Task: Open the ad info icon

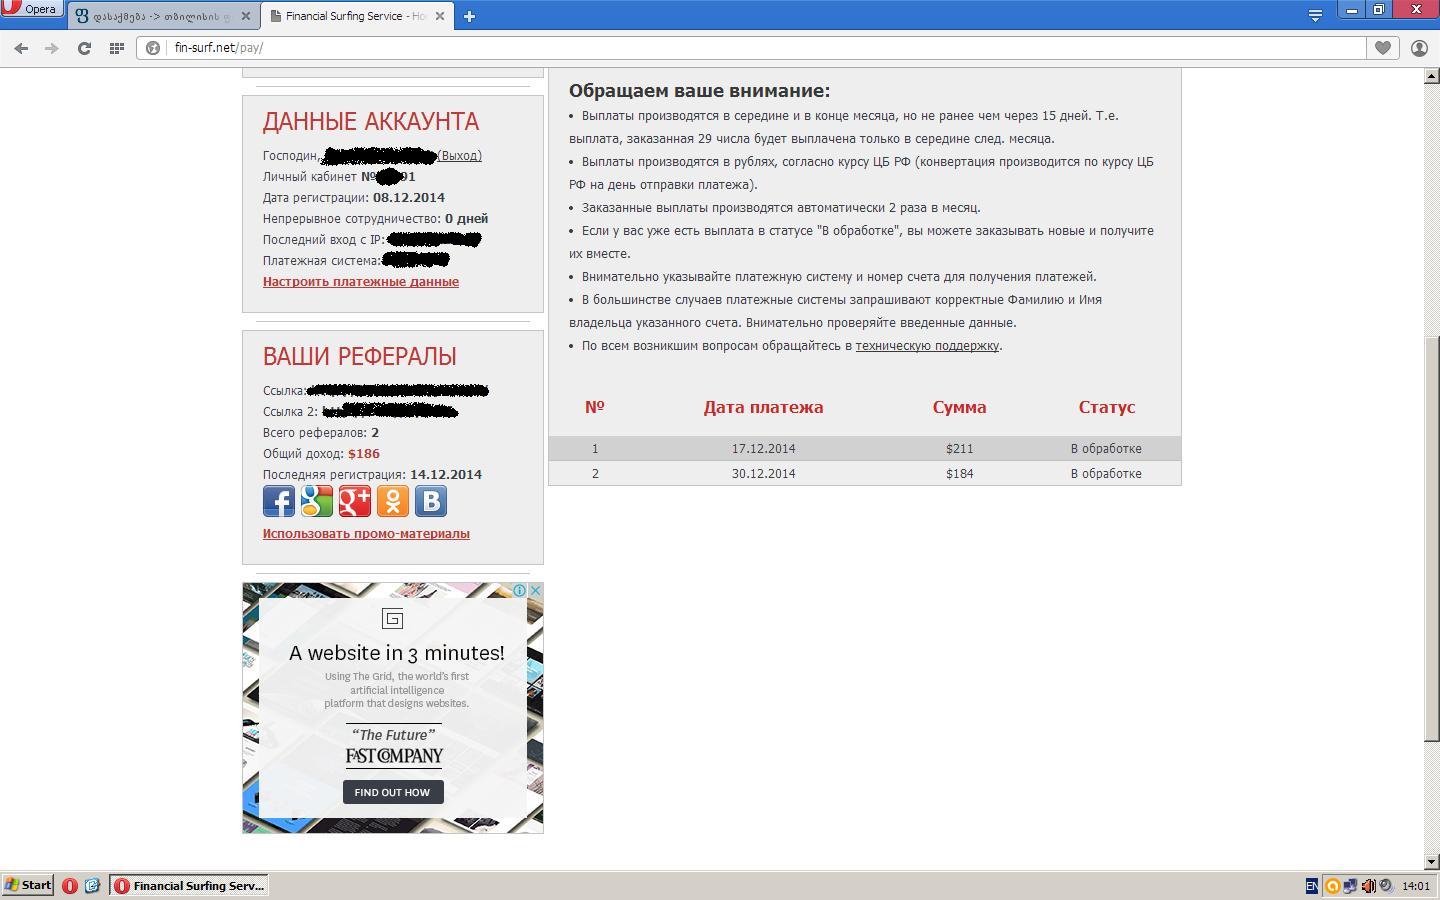Action: pos(520,591)
